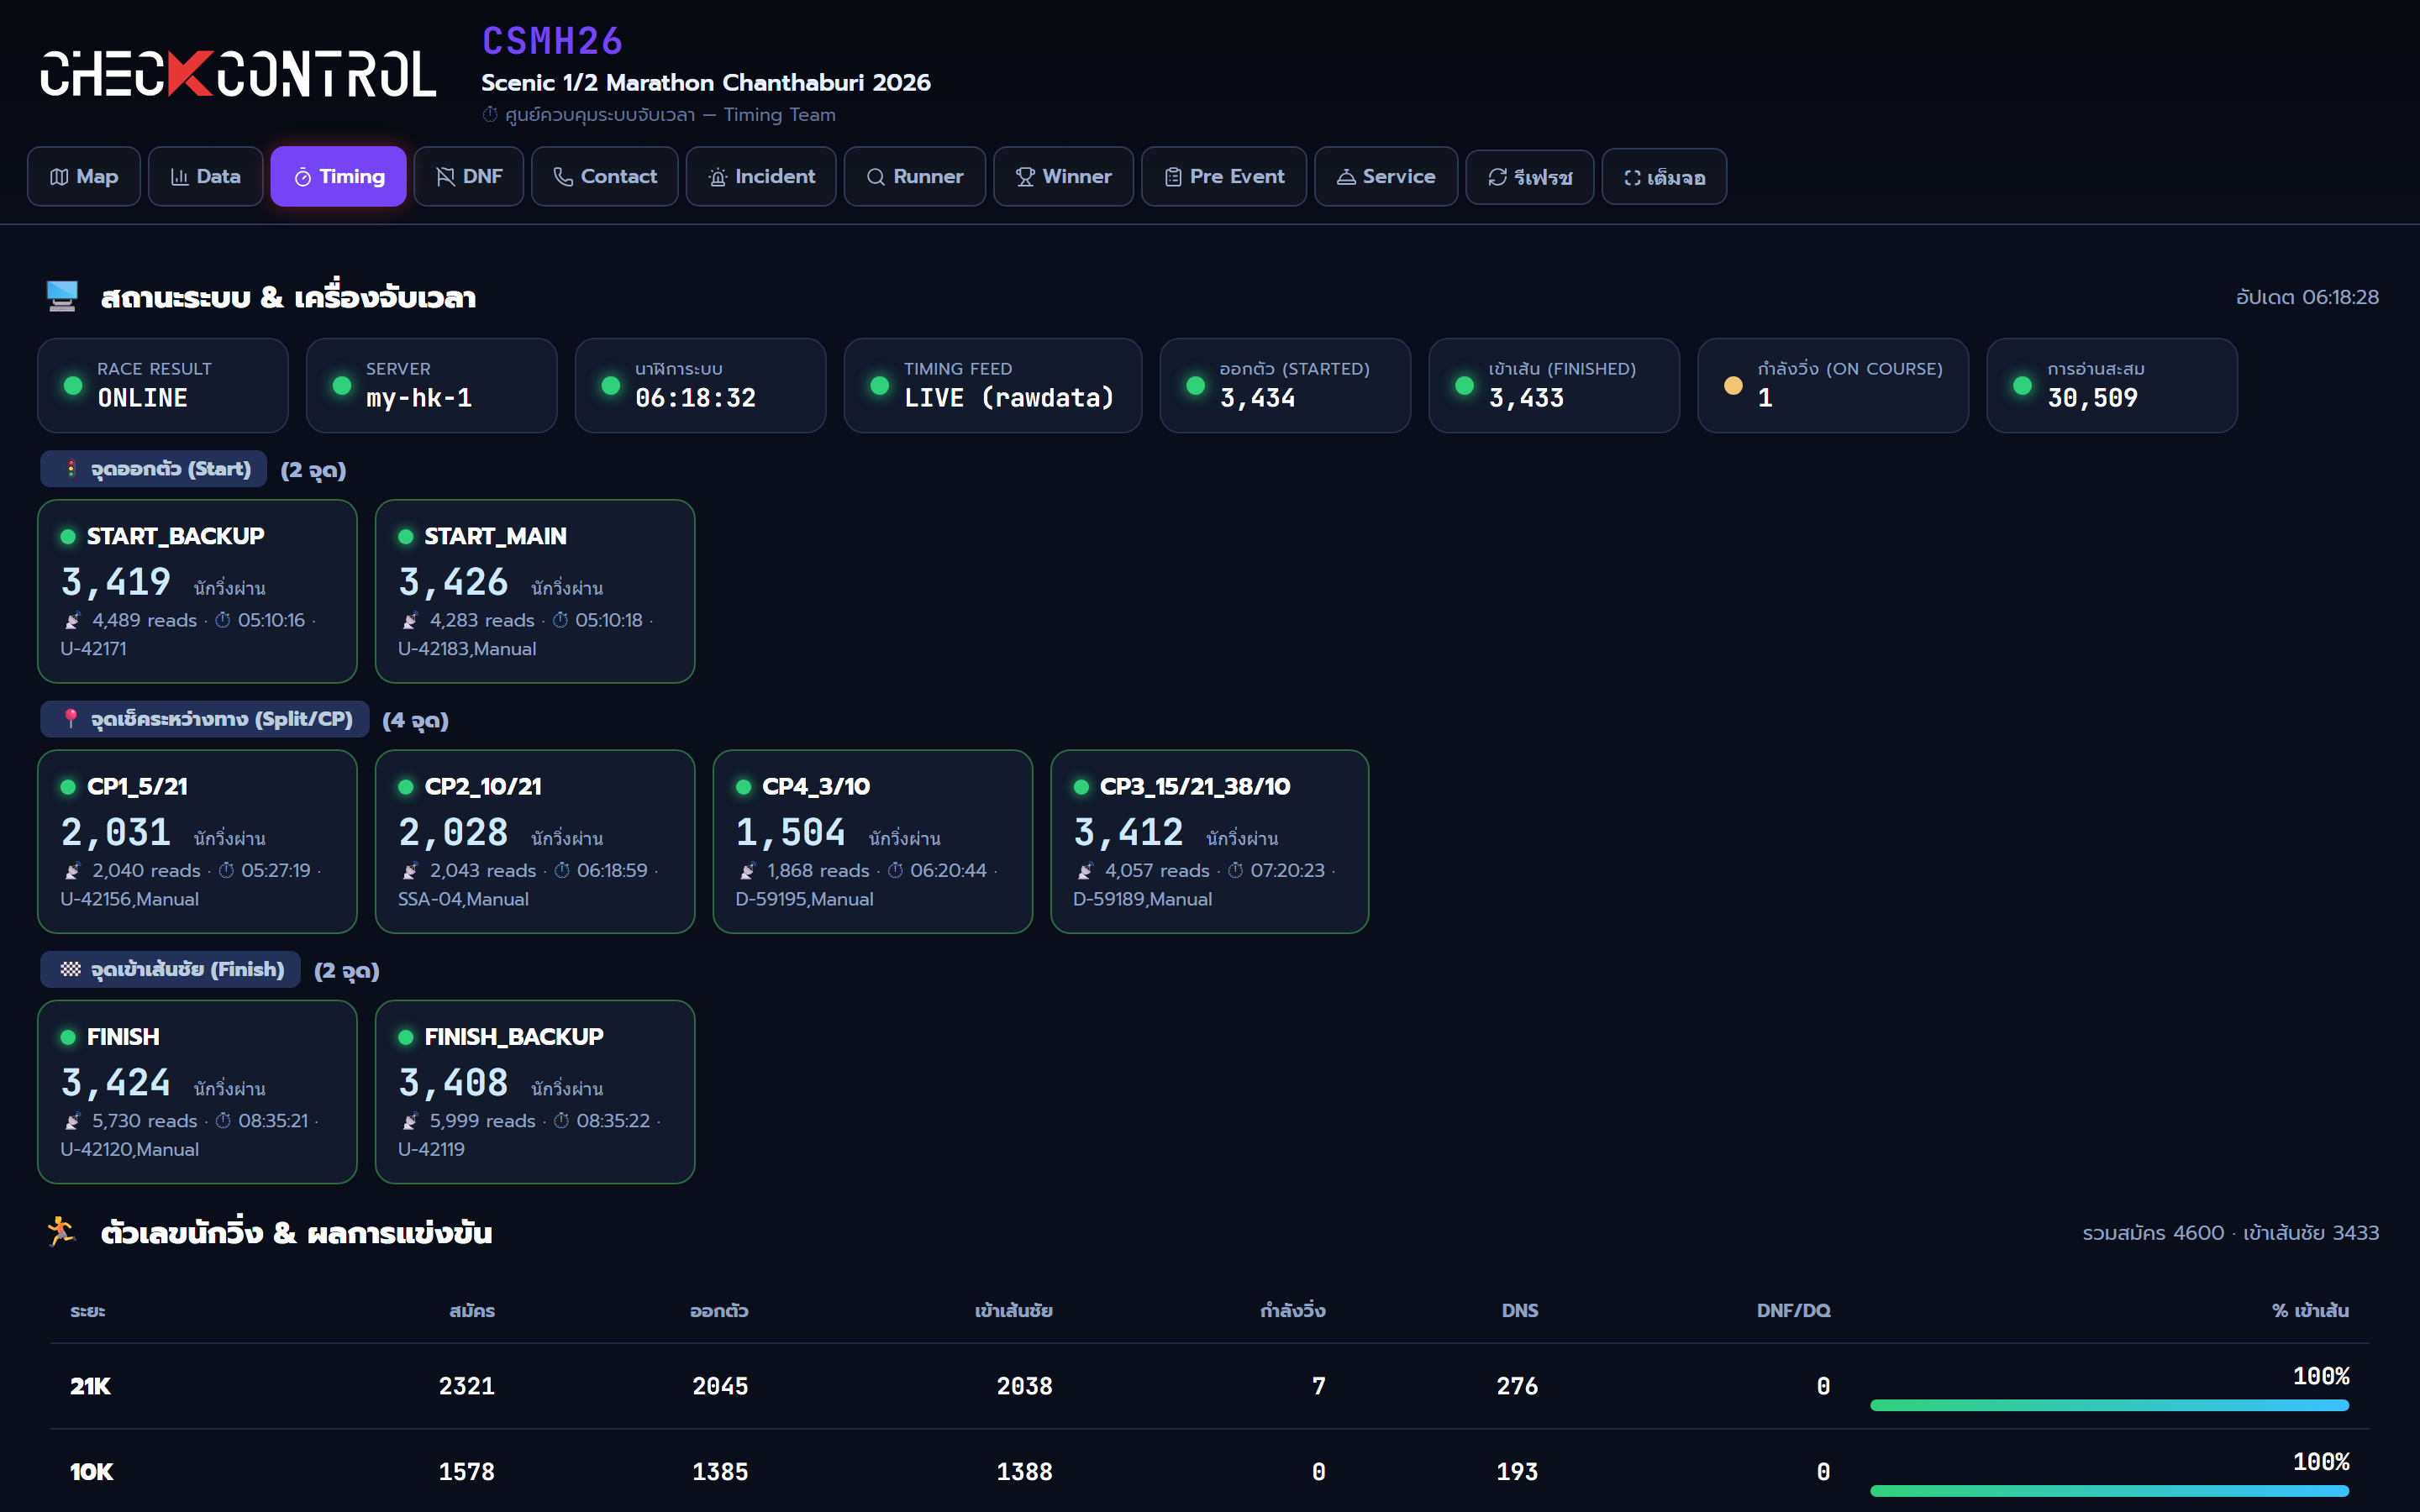Select the CP2_10/21 checkpoint card
The width and height of the screenshot is (2420, 1512).
click(x=535, y=841)
